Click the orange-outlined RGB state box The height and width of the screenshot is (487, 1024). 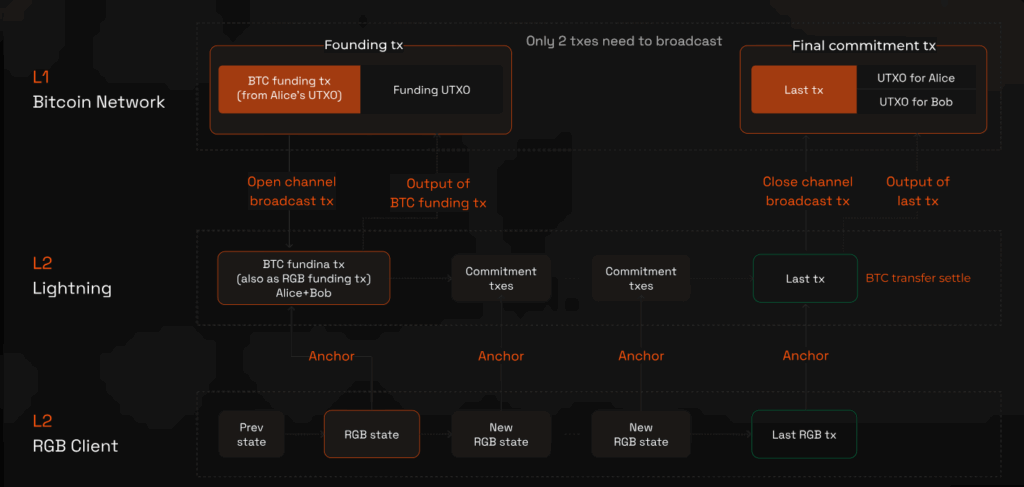(x=371, y=434)
